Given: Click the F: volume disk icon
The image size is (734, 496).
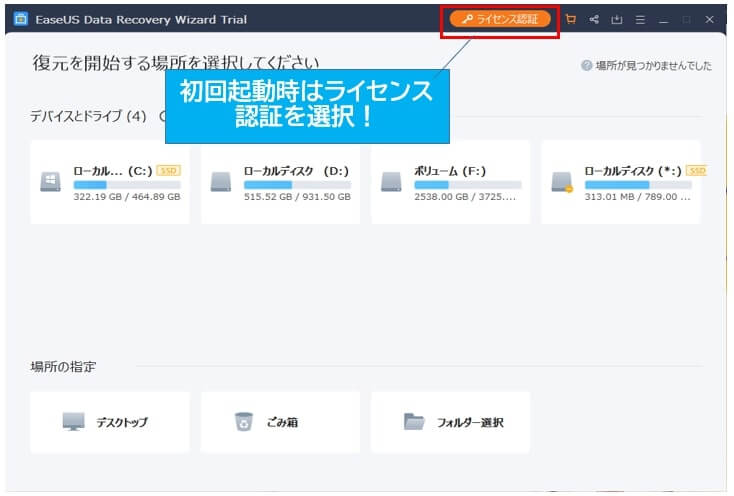Looking at the screenshot, I should tap(391, 182).
